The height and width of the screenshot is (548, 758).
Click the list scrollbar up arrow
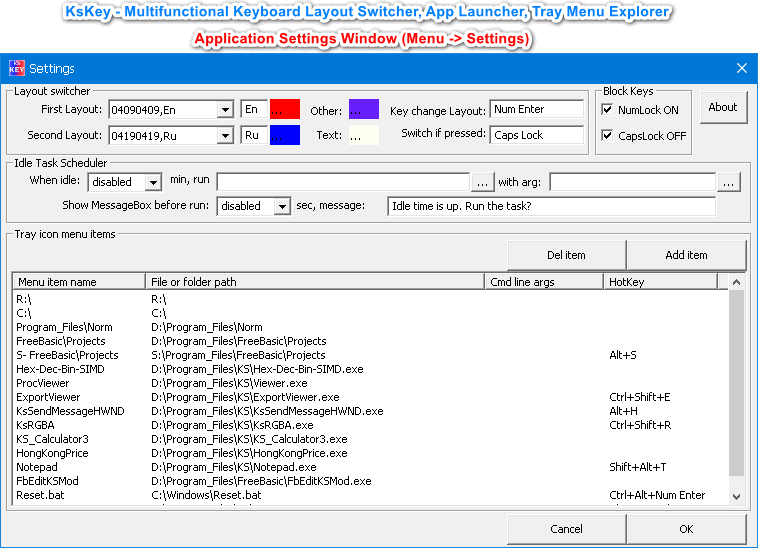pyautogui.click(x=736, y=282)
